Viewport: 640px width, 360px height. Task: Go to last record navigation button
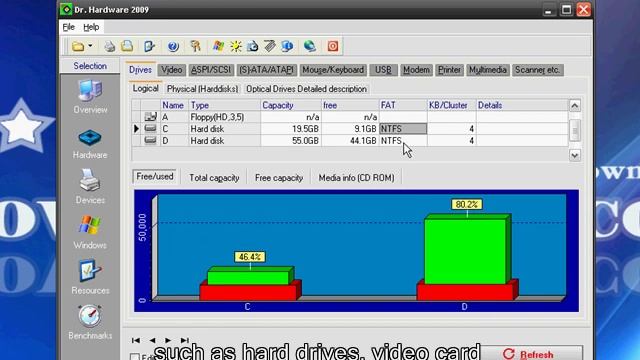click(184, 340)
